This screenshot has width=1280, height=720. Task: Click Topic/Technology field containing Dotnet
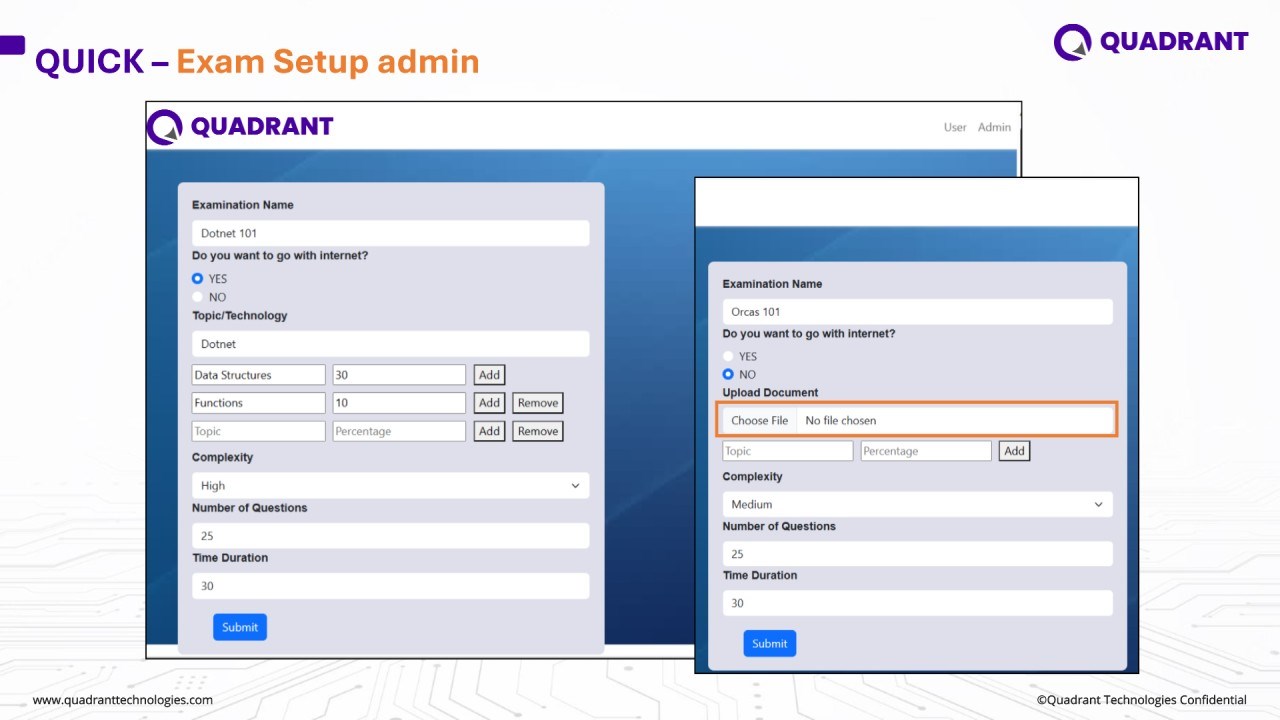(x=391, y=344)
